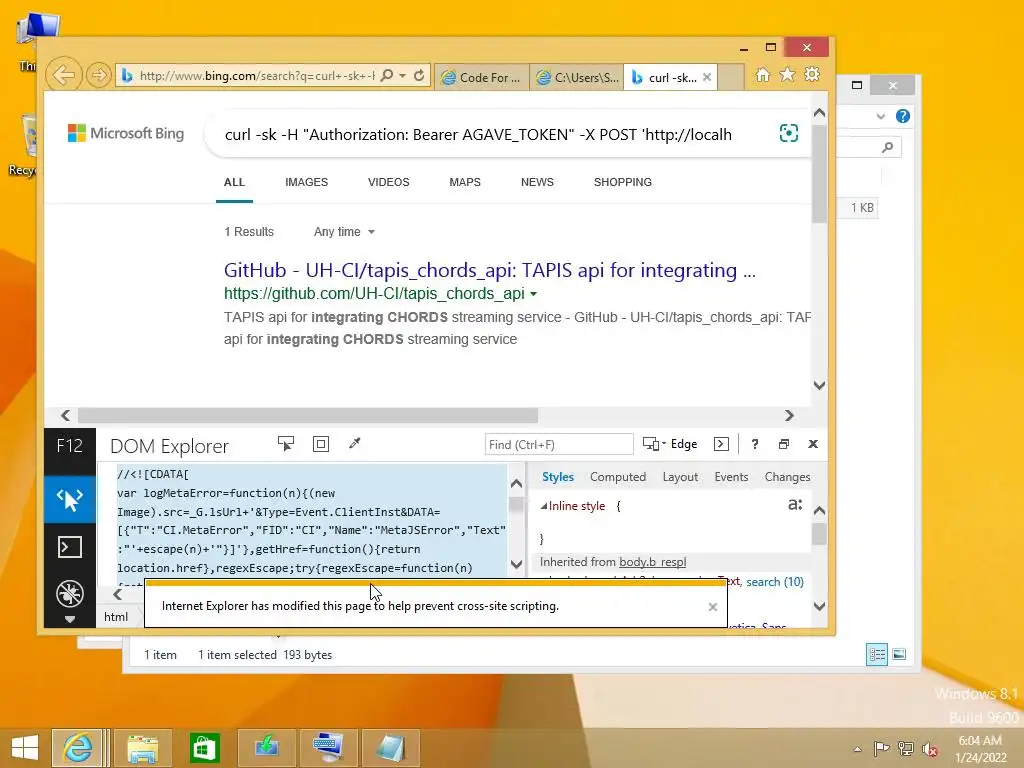Image resolution: width=1024 pixels, height=768 pixels.
Task: Select the DOM Explorer select element tool
Action: [286, 444]
